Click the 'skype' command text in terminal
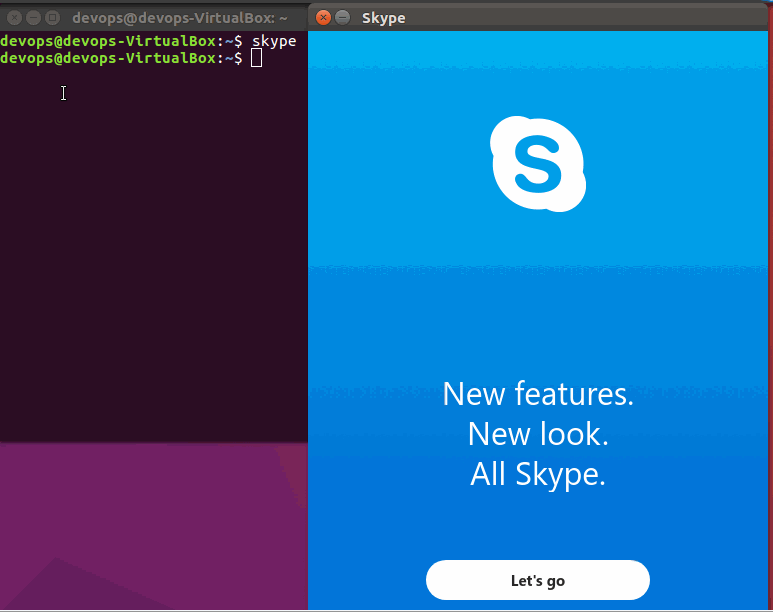 point(274,41)
